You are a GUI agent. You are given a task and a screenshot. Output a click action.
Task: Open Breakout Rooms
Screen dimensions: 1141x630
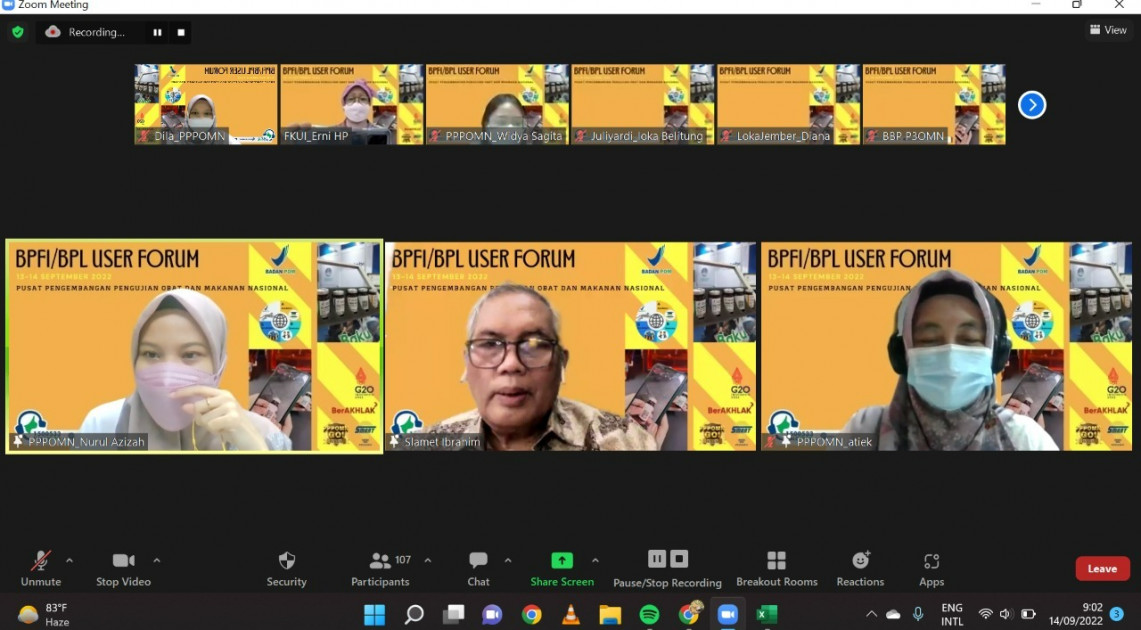pos(776,562)
